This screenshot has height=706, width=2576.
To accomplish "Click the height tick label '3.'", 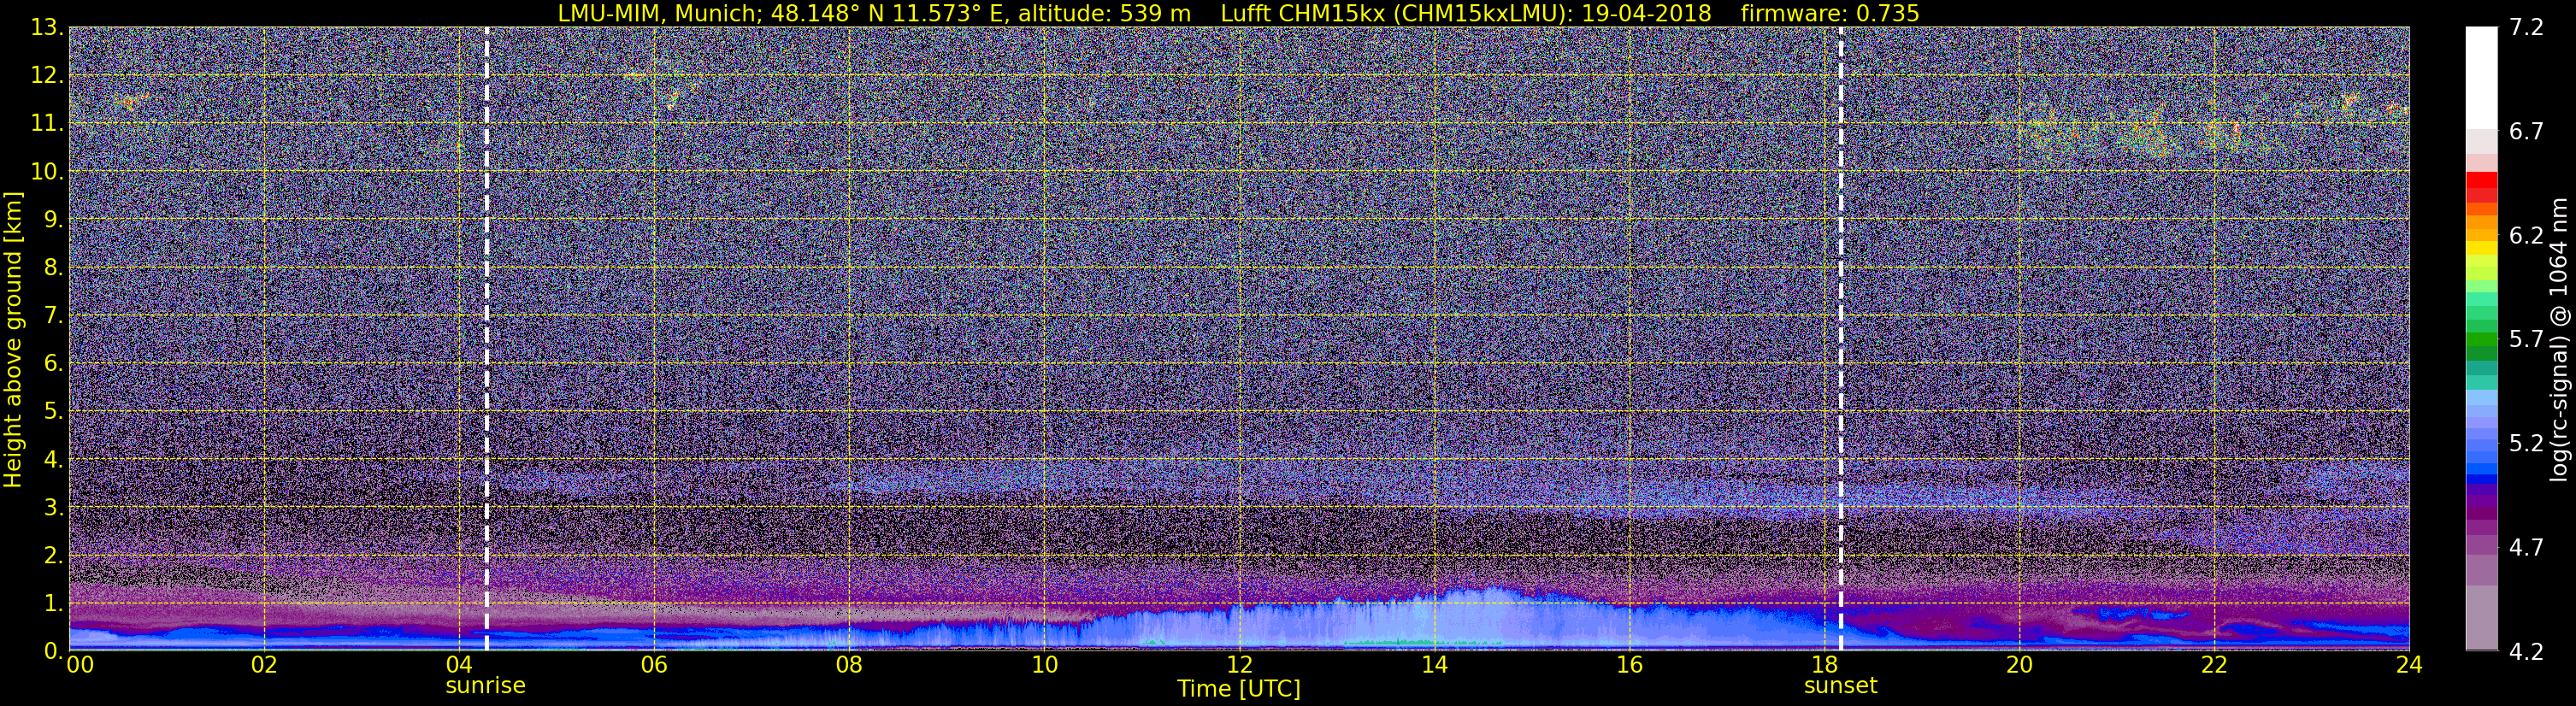I will 53,507.
